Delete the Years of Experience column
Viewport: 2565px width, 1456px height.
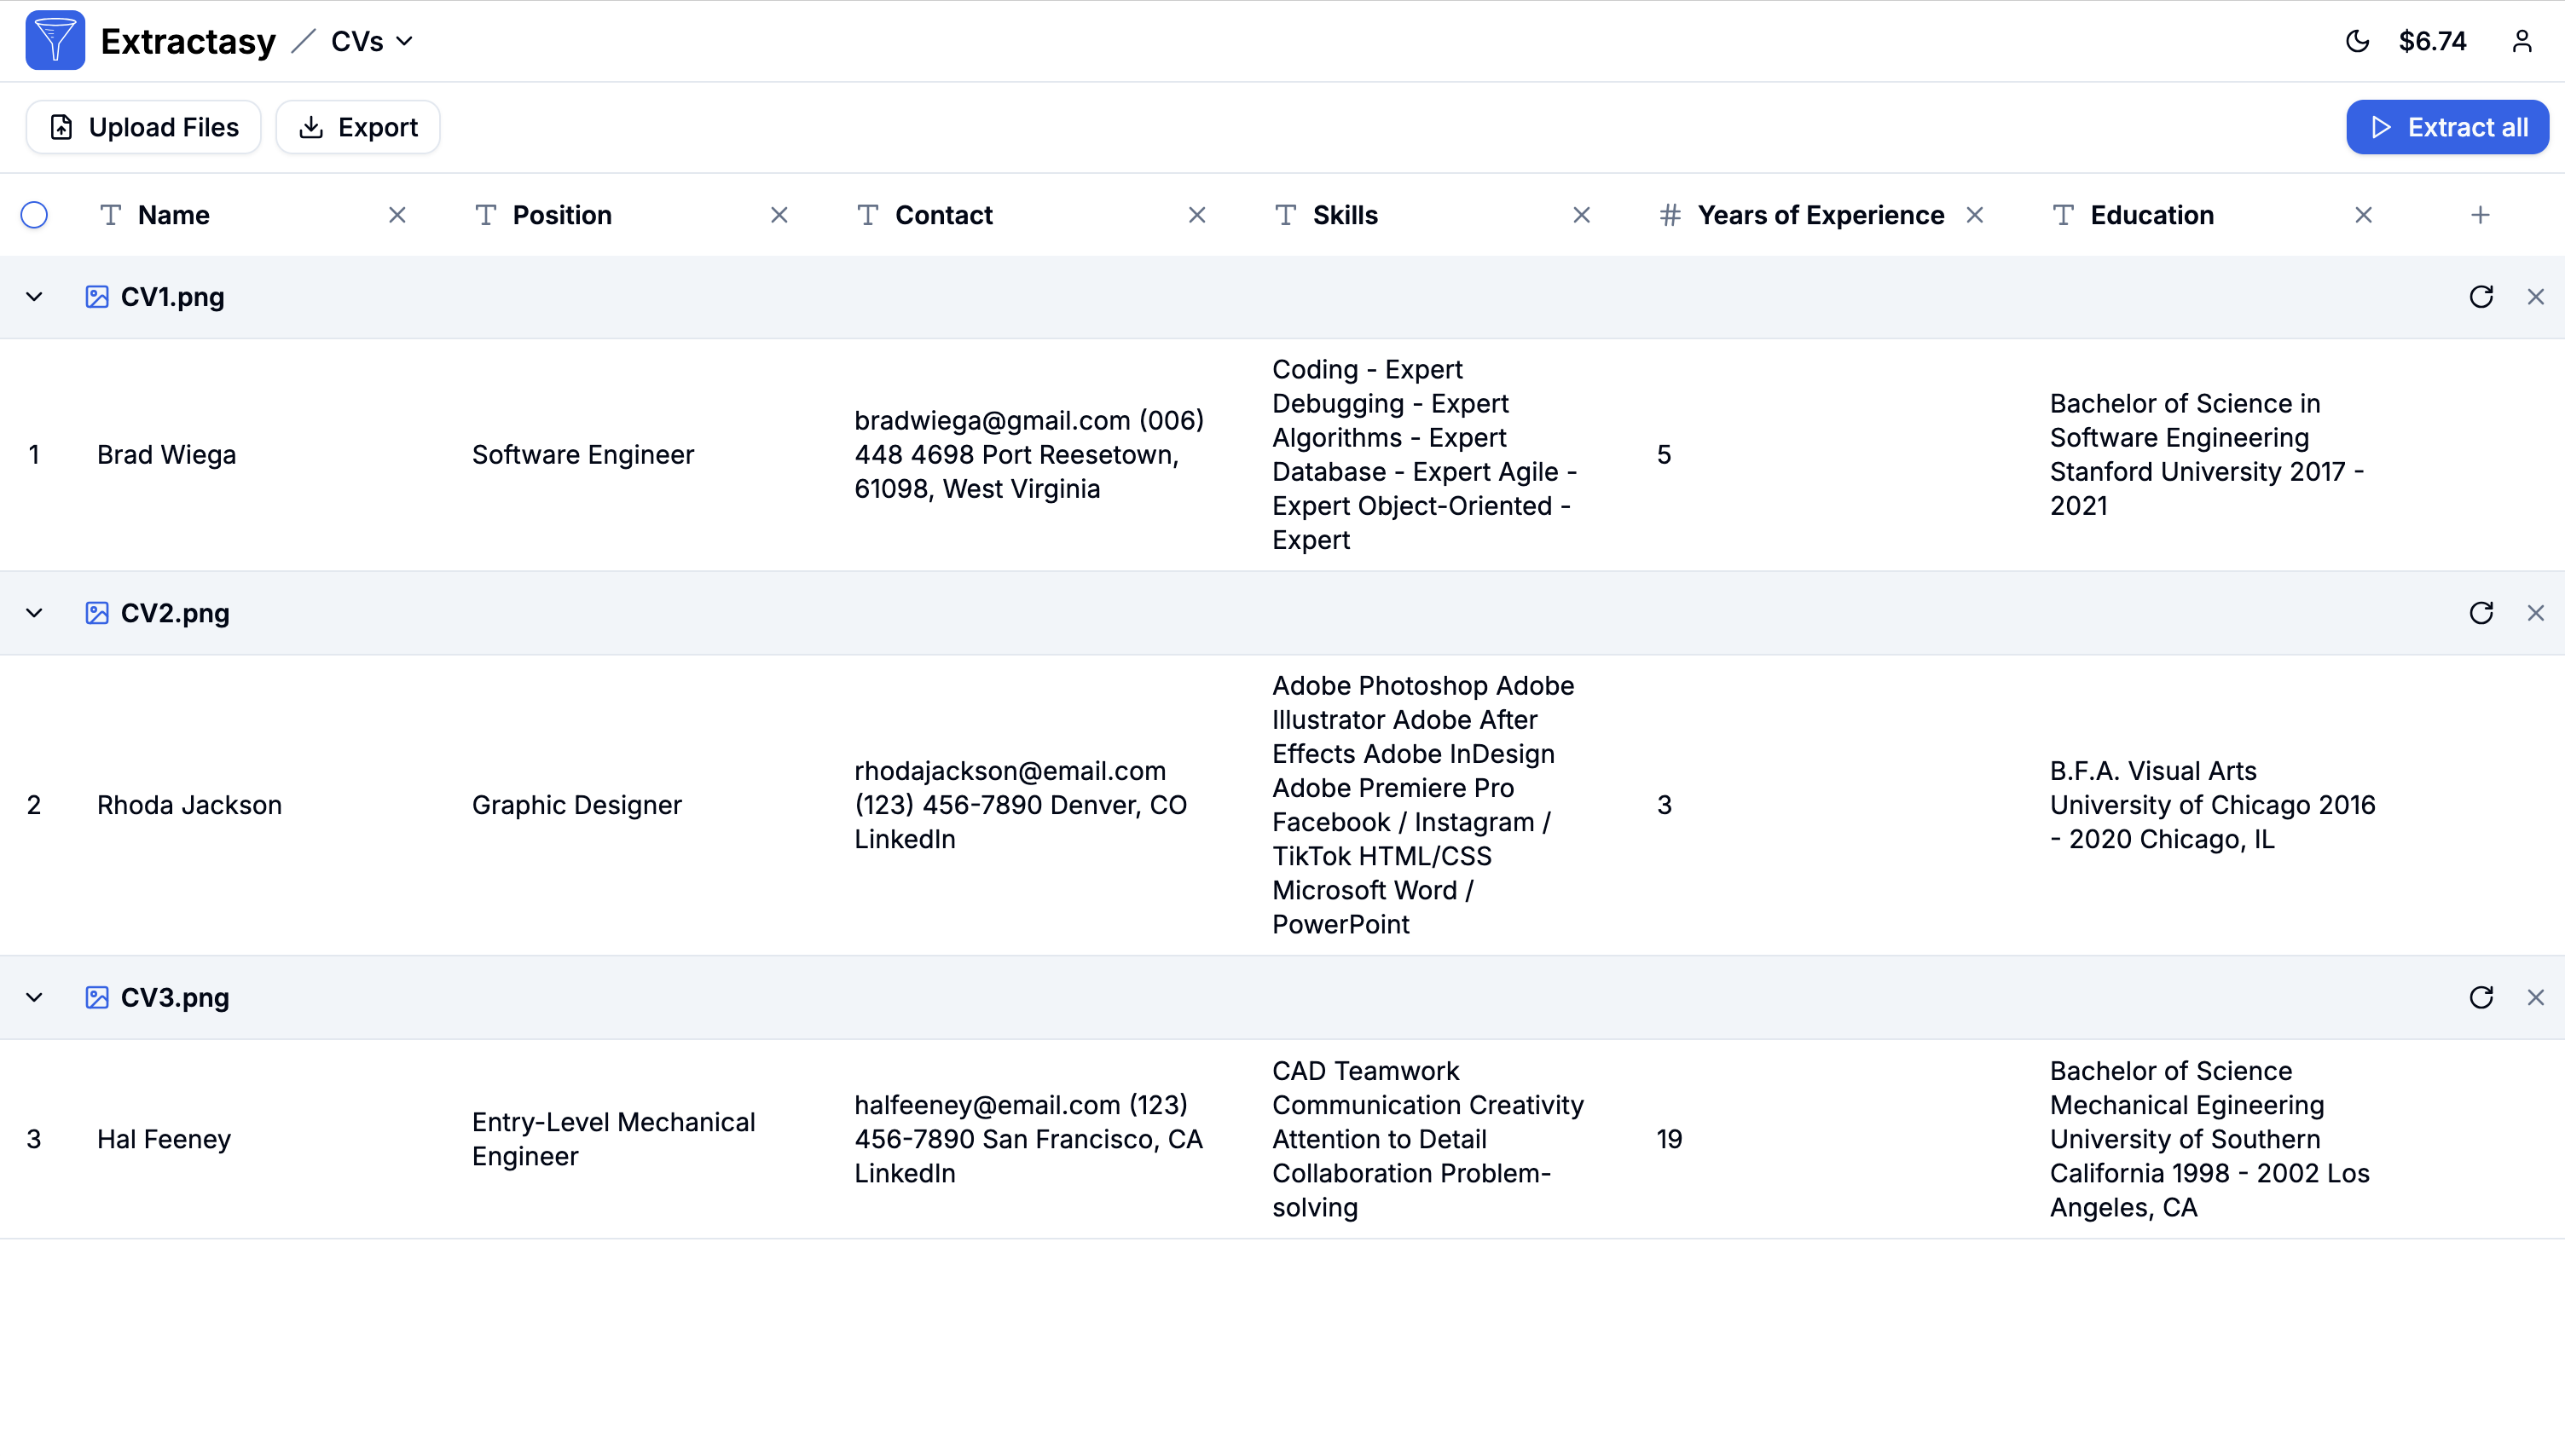1974,215
